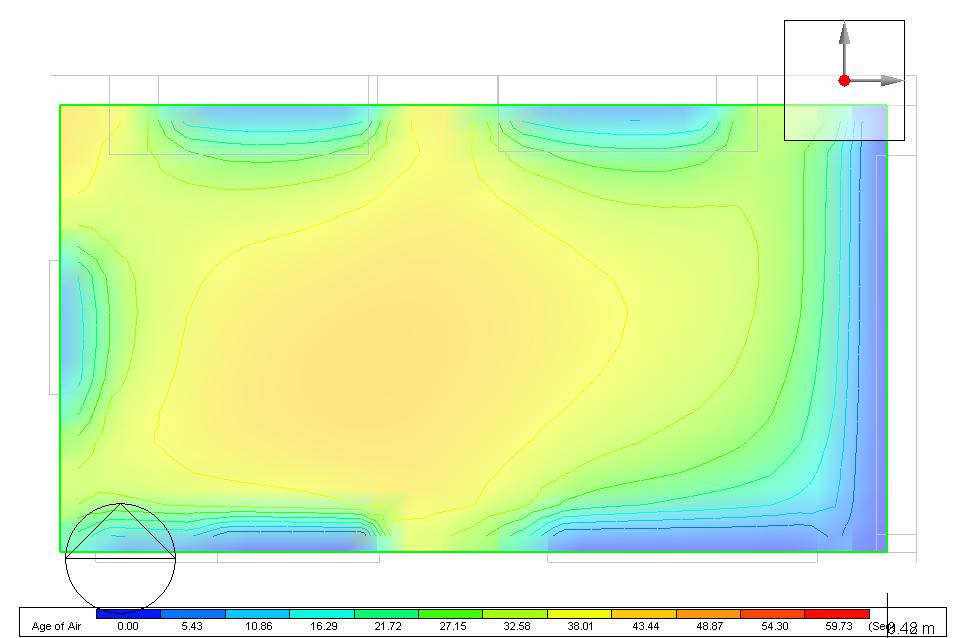966x638 pixels.
Task: Click the red origin dot of the axis triad
Action: [x=845, y=81]
